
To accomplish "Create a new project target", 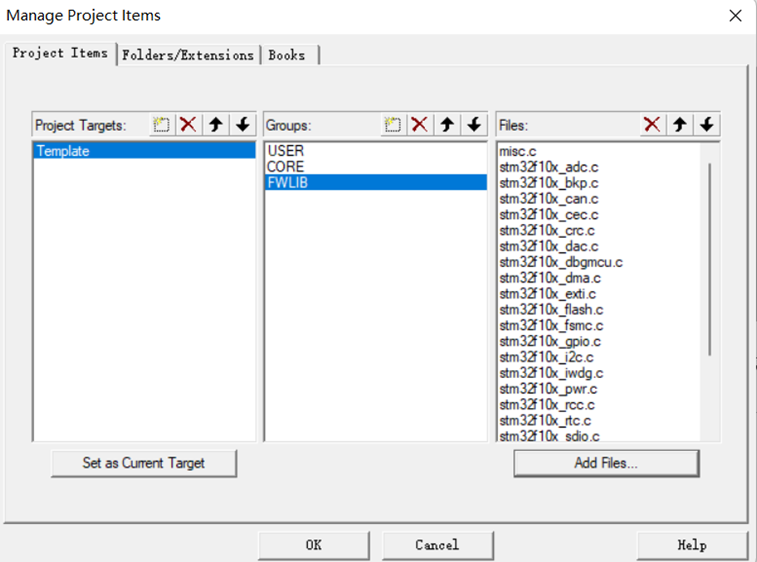I will (161, 125).
